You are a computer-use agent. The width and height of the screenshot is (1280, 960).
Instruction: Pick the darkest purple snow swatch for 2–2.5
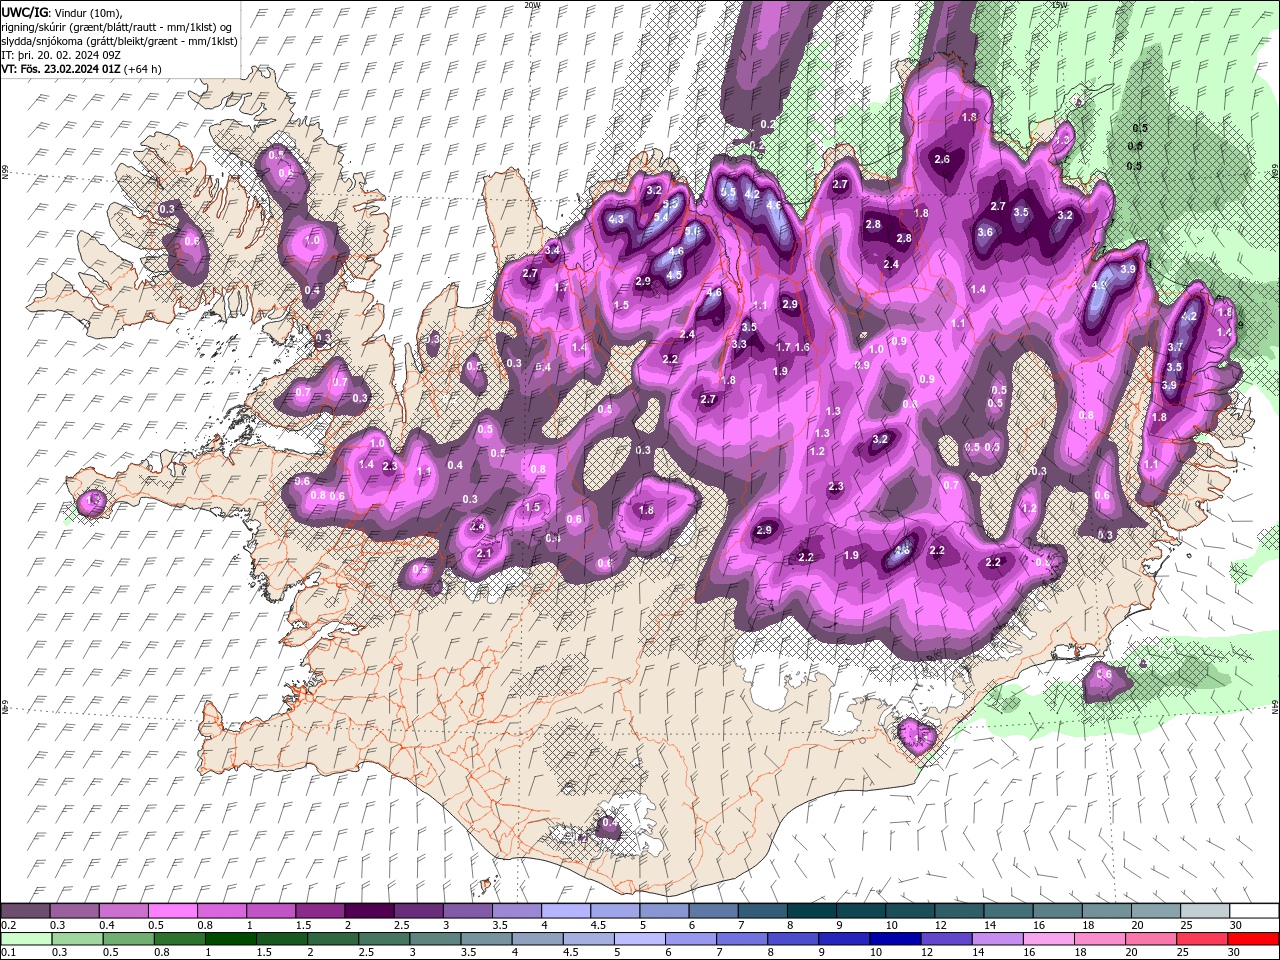(368, 911)
